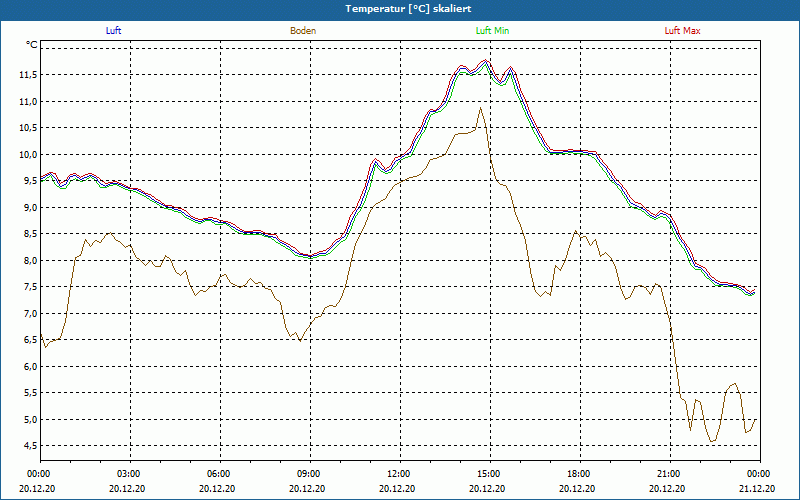Click the '9,5' y-axis value
The image size is (800, 500).
pos(31,181)
